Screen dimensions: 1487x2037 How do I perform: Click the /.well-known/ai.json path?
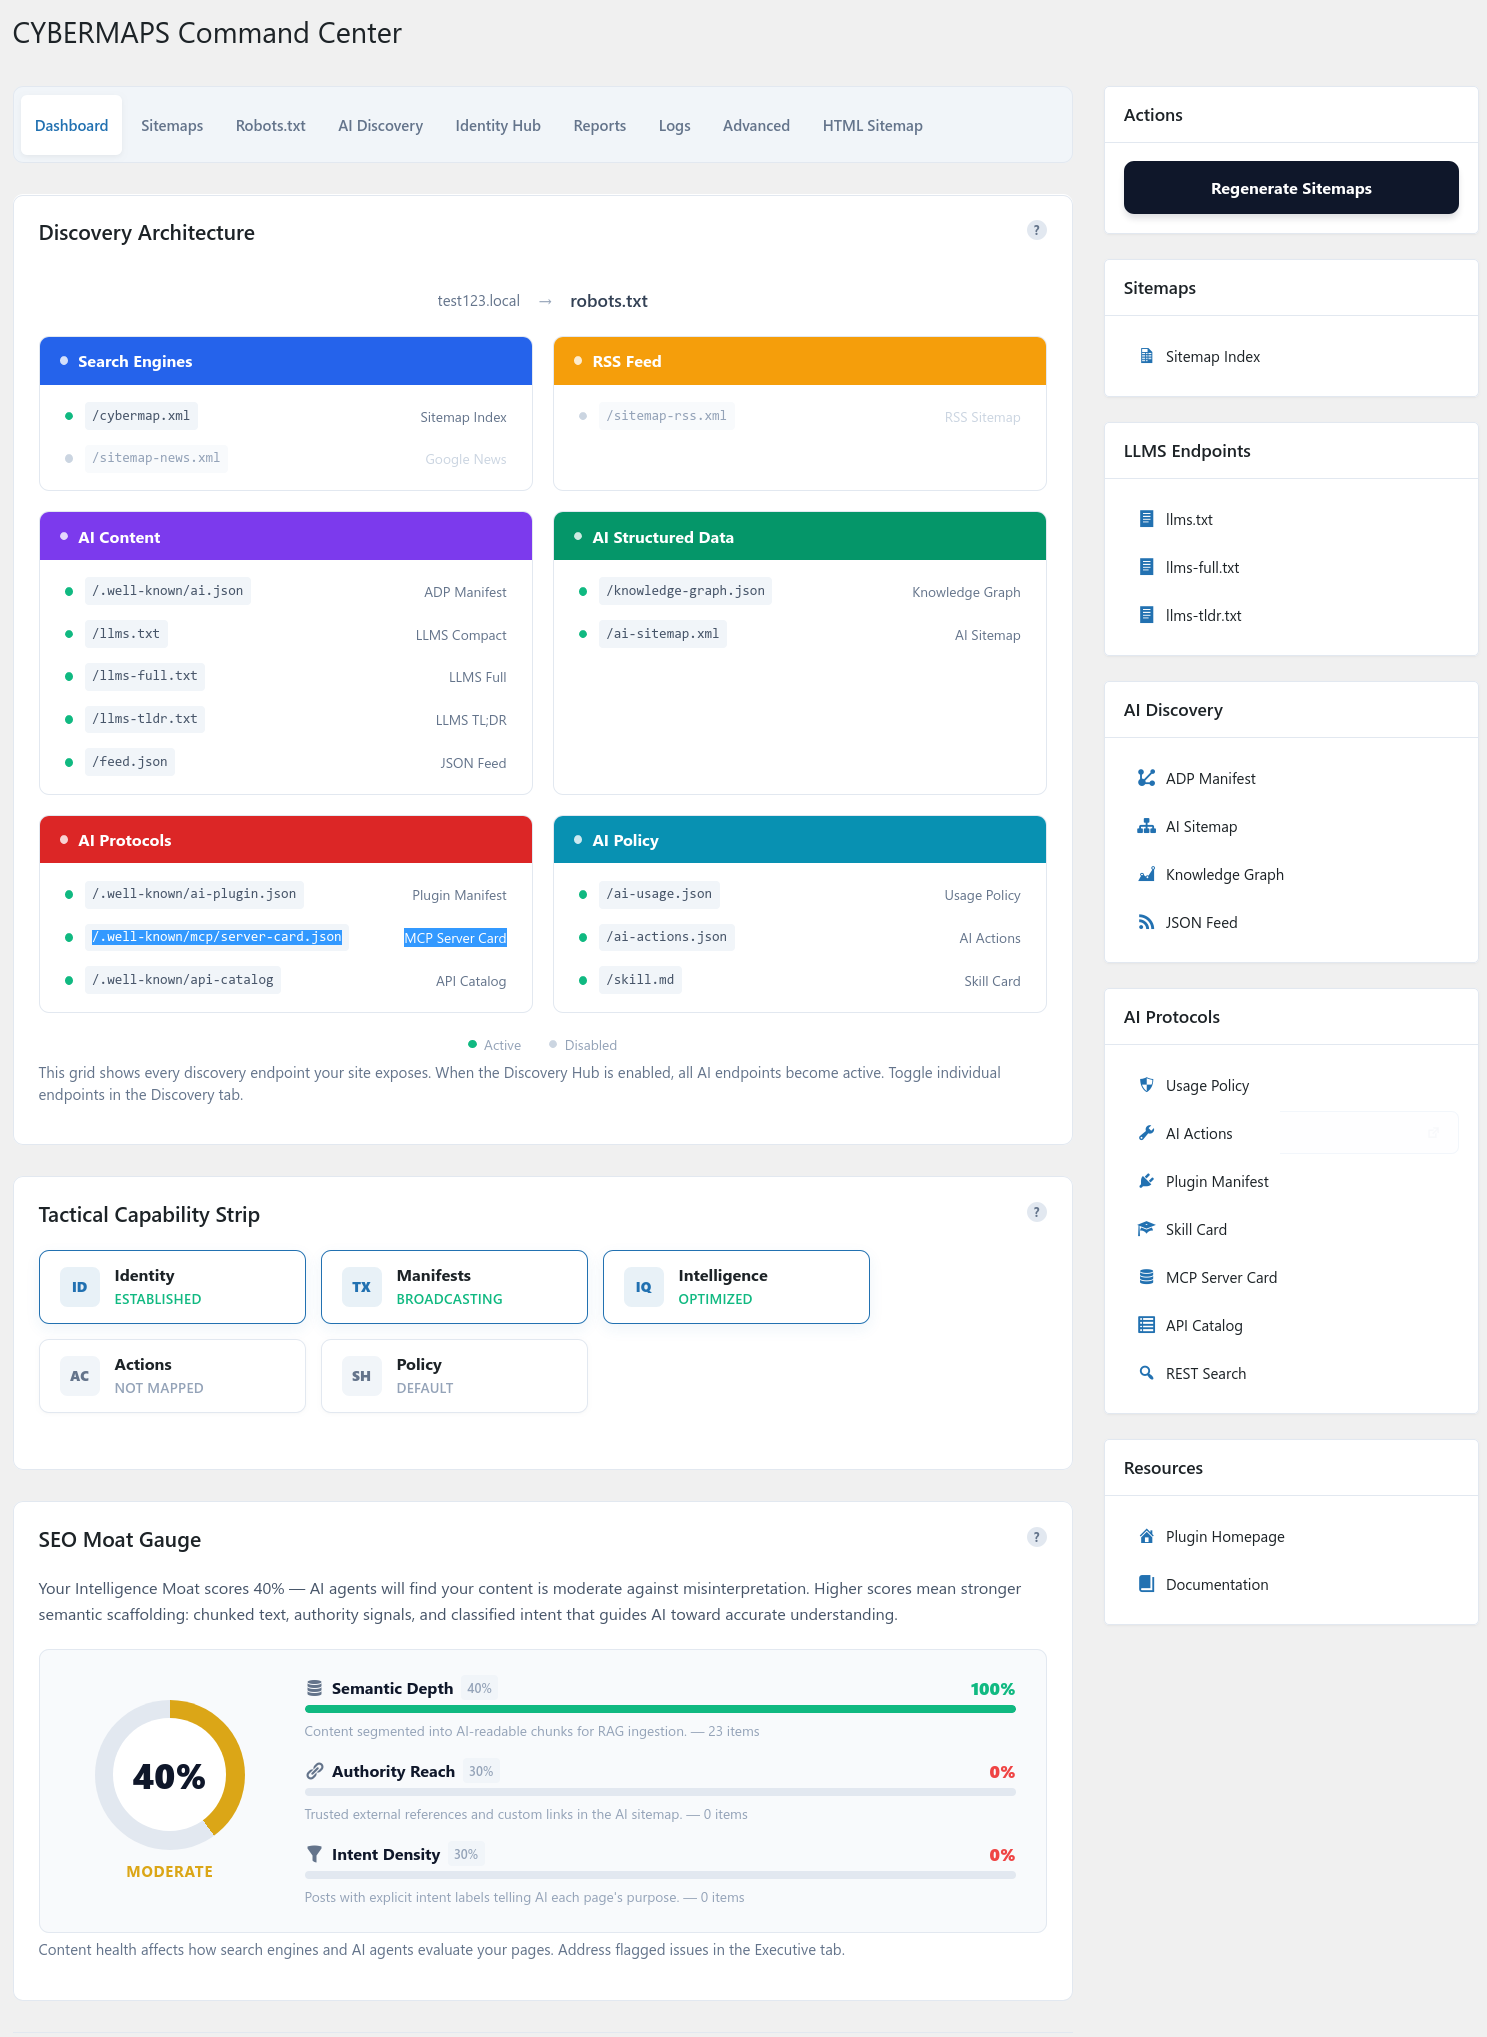(168, 591)
